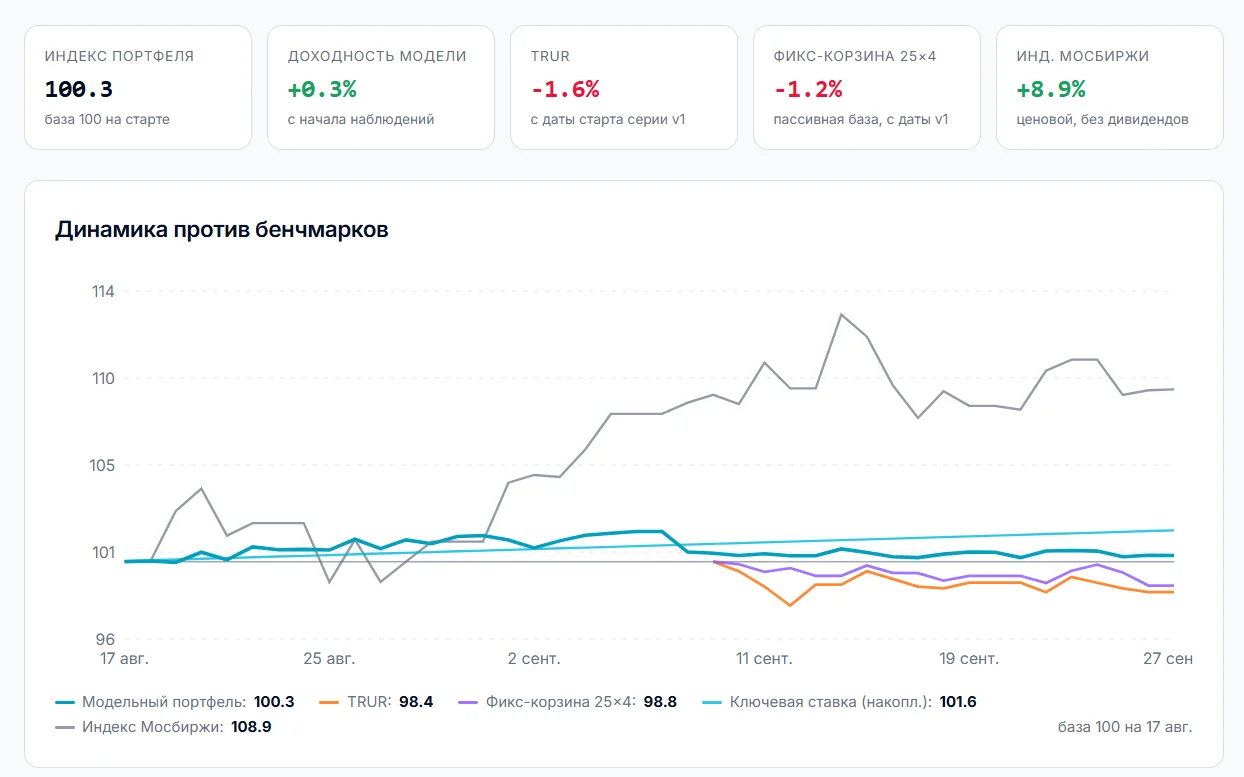The width and height of the screenshot is (1244, 777).
Task: Select the Фикс-корзина 25×4 card value -1.2%
Action: [x=808, y=90]
